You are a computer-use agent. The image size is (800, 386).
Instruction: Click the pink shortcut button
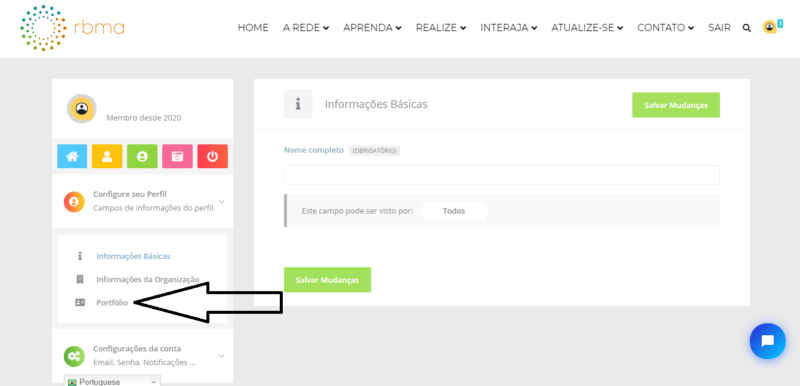177,157
